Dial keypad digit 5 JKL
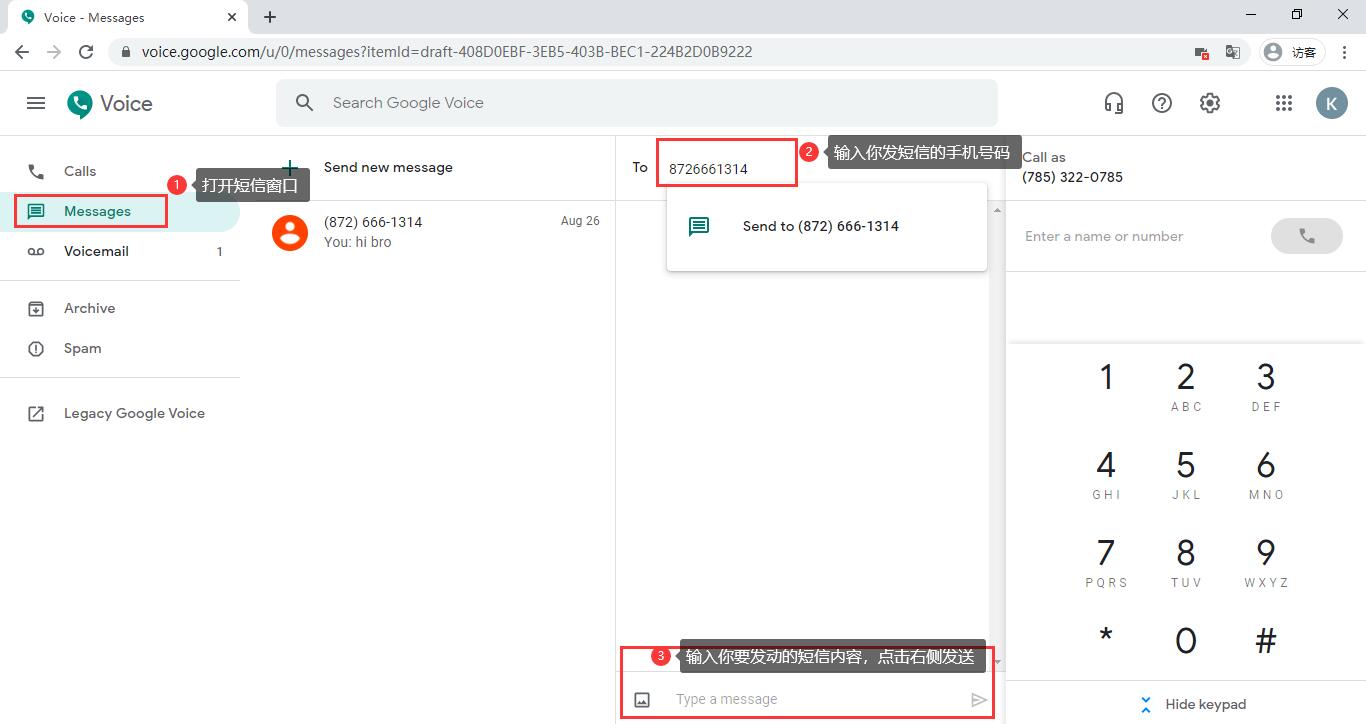 point(1186,474)
